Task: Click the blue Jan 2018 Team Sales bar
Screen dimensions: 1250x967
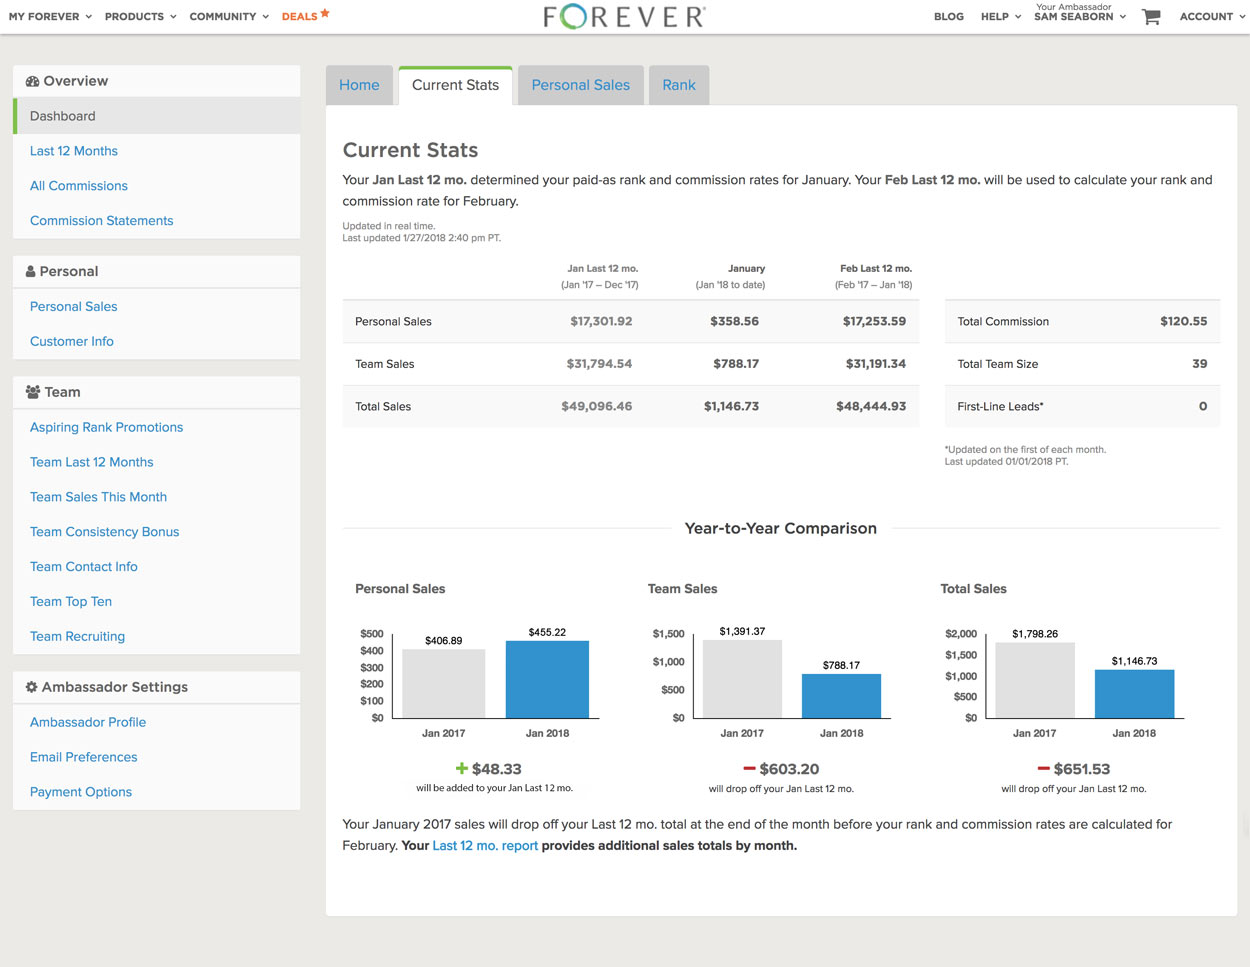Action: pyautogui.click(x=841, y=696)
